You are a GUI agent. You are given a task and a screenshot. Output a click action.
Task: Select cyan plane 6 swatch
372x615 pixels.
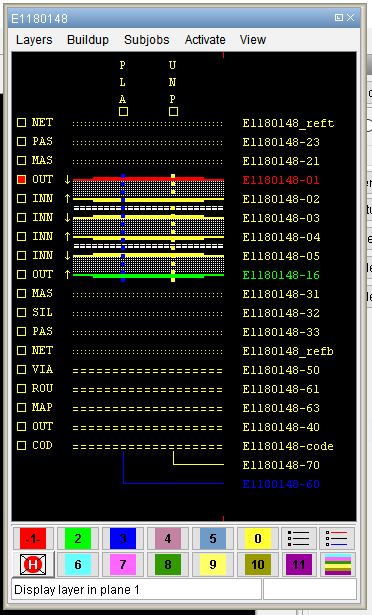tap(78, 564)
